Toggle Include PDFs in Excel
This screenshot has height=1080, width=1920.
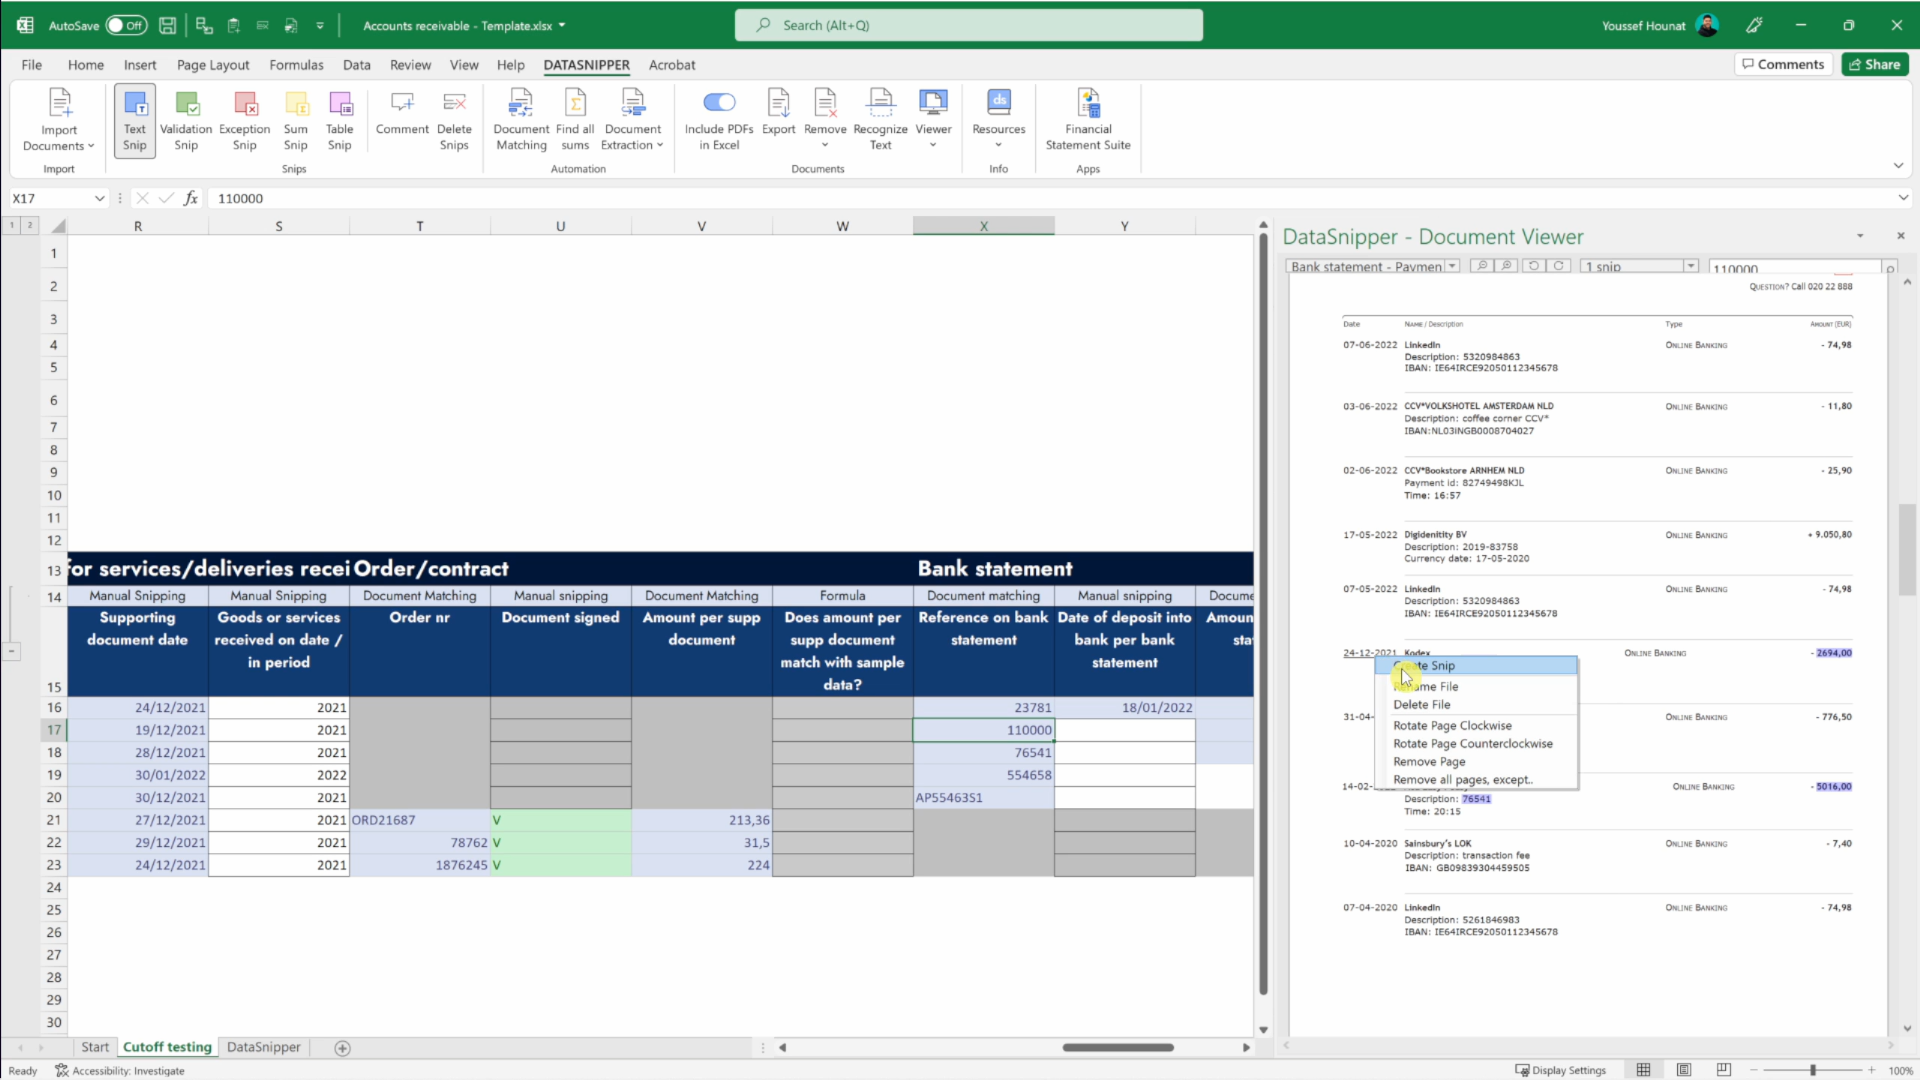pyautogui.click(x=719, y=103)
